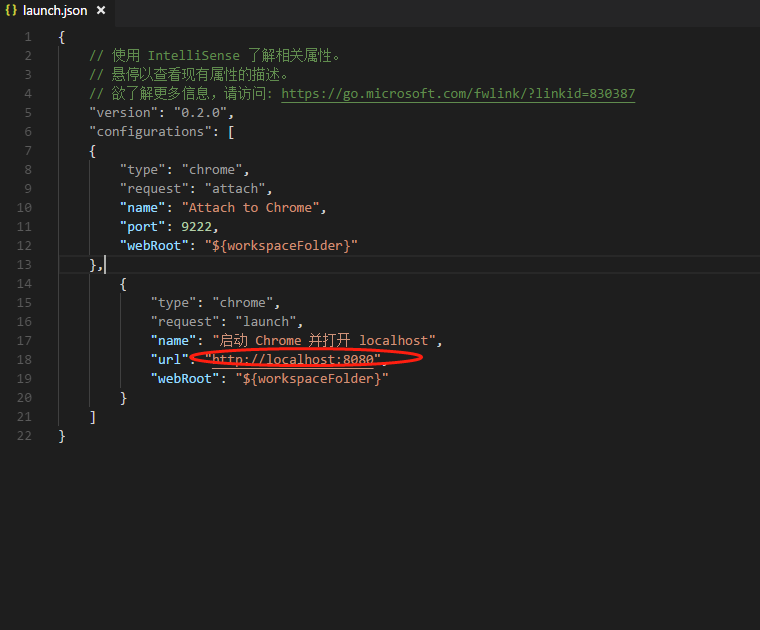Click the "chrome" type value on line 15
The image size is (760, 630).
tap(243, 303)
